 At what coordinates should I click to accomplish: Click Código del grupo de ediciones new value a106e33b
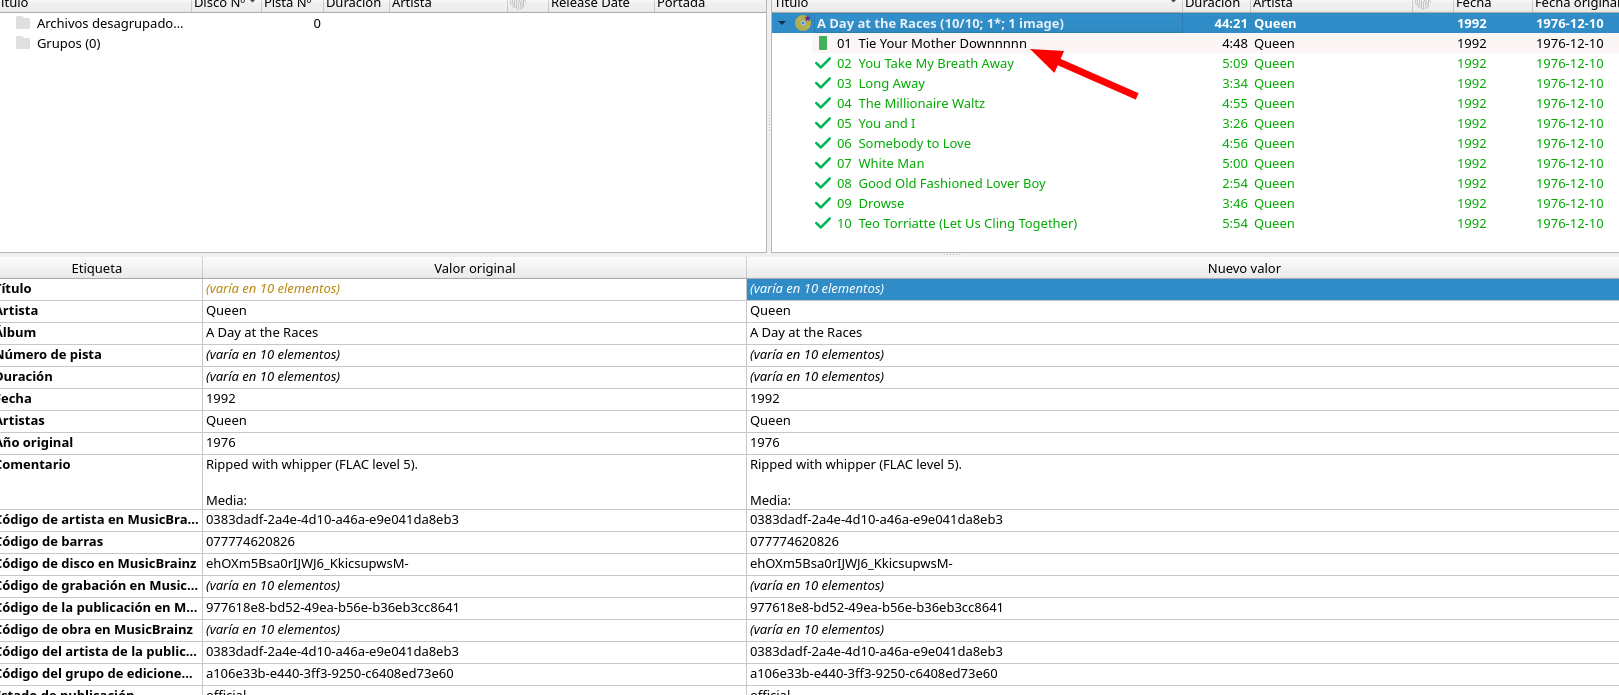coord(1183,674)
